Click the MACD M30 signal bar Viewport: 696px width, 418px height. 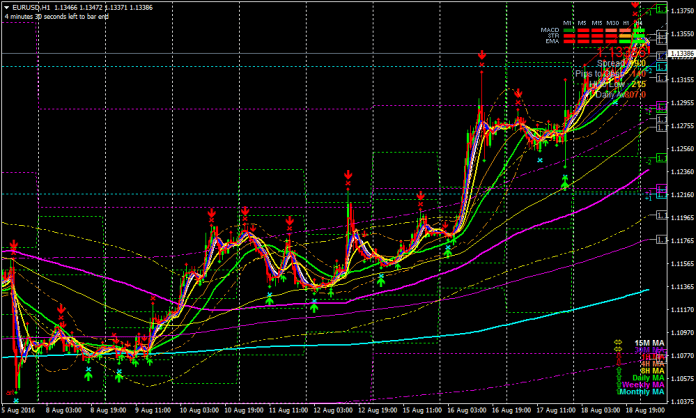tap(611, 30)
